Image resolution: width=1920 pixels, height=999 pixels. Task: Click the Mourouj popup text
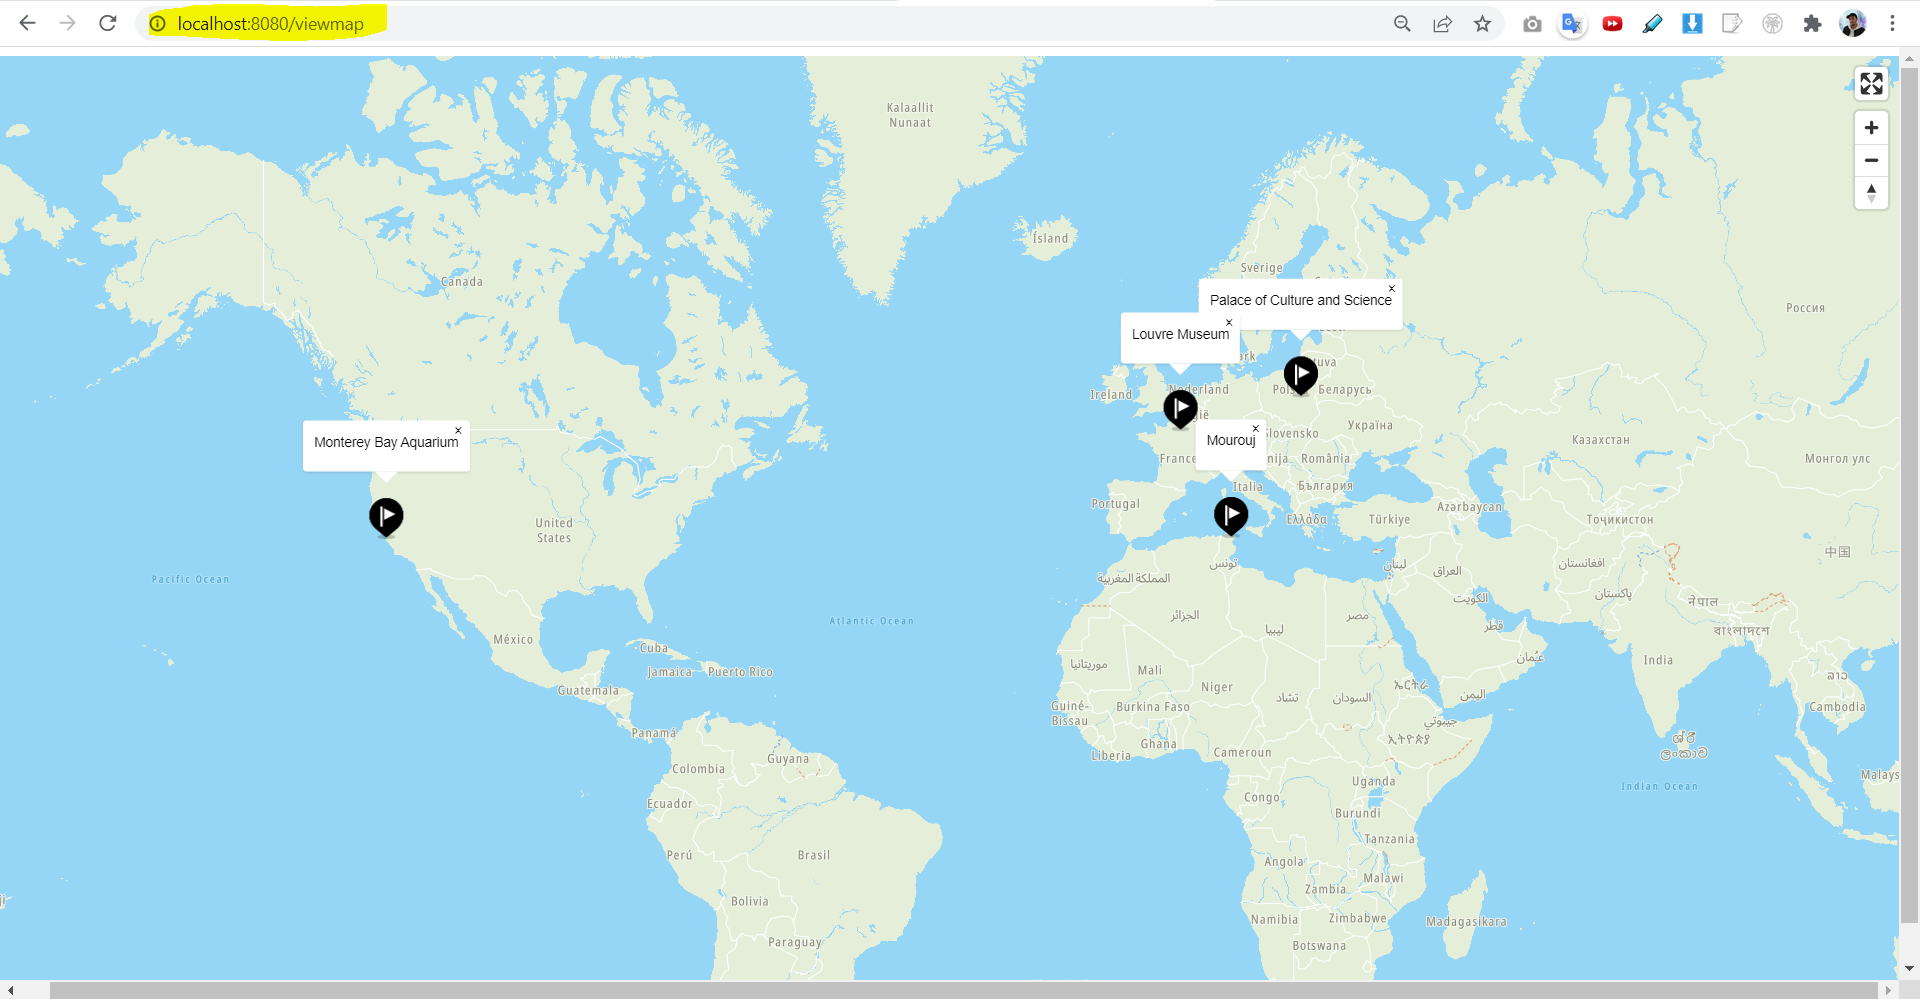tap(1231, 440)
